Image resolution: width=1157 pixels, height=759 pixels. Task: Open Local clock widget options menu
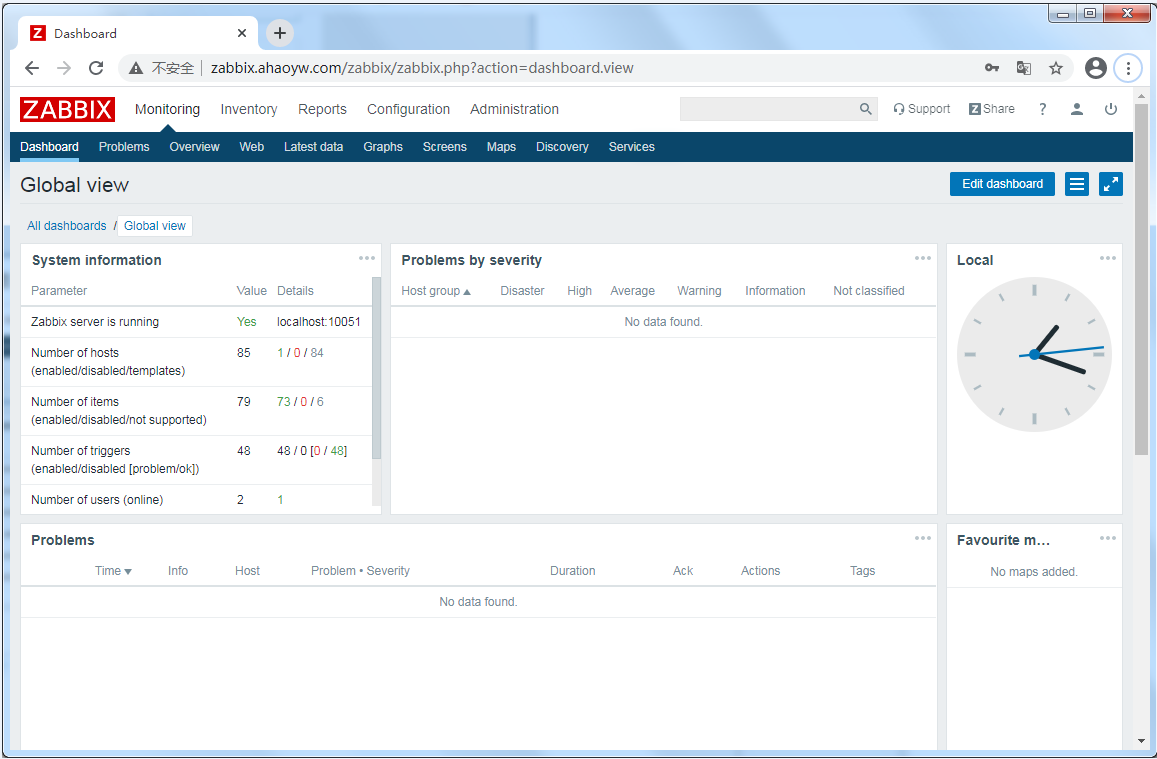1107,259
